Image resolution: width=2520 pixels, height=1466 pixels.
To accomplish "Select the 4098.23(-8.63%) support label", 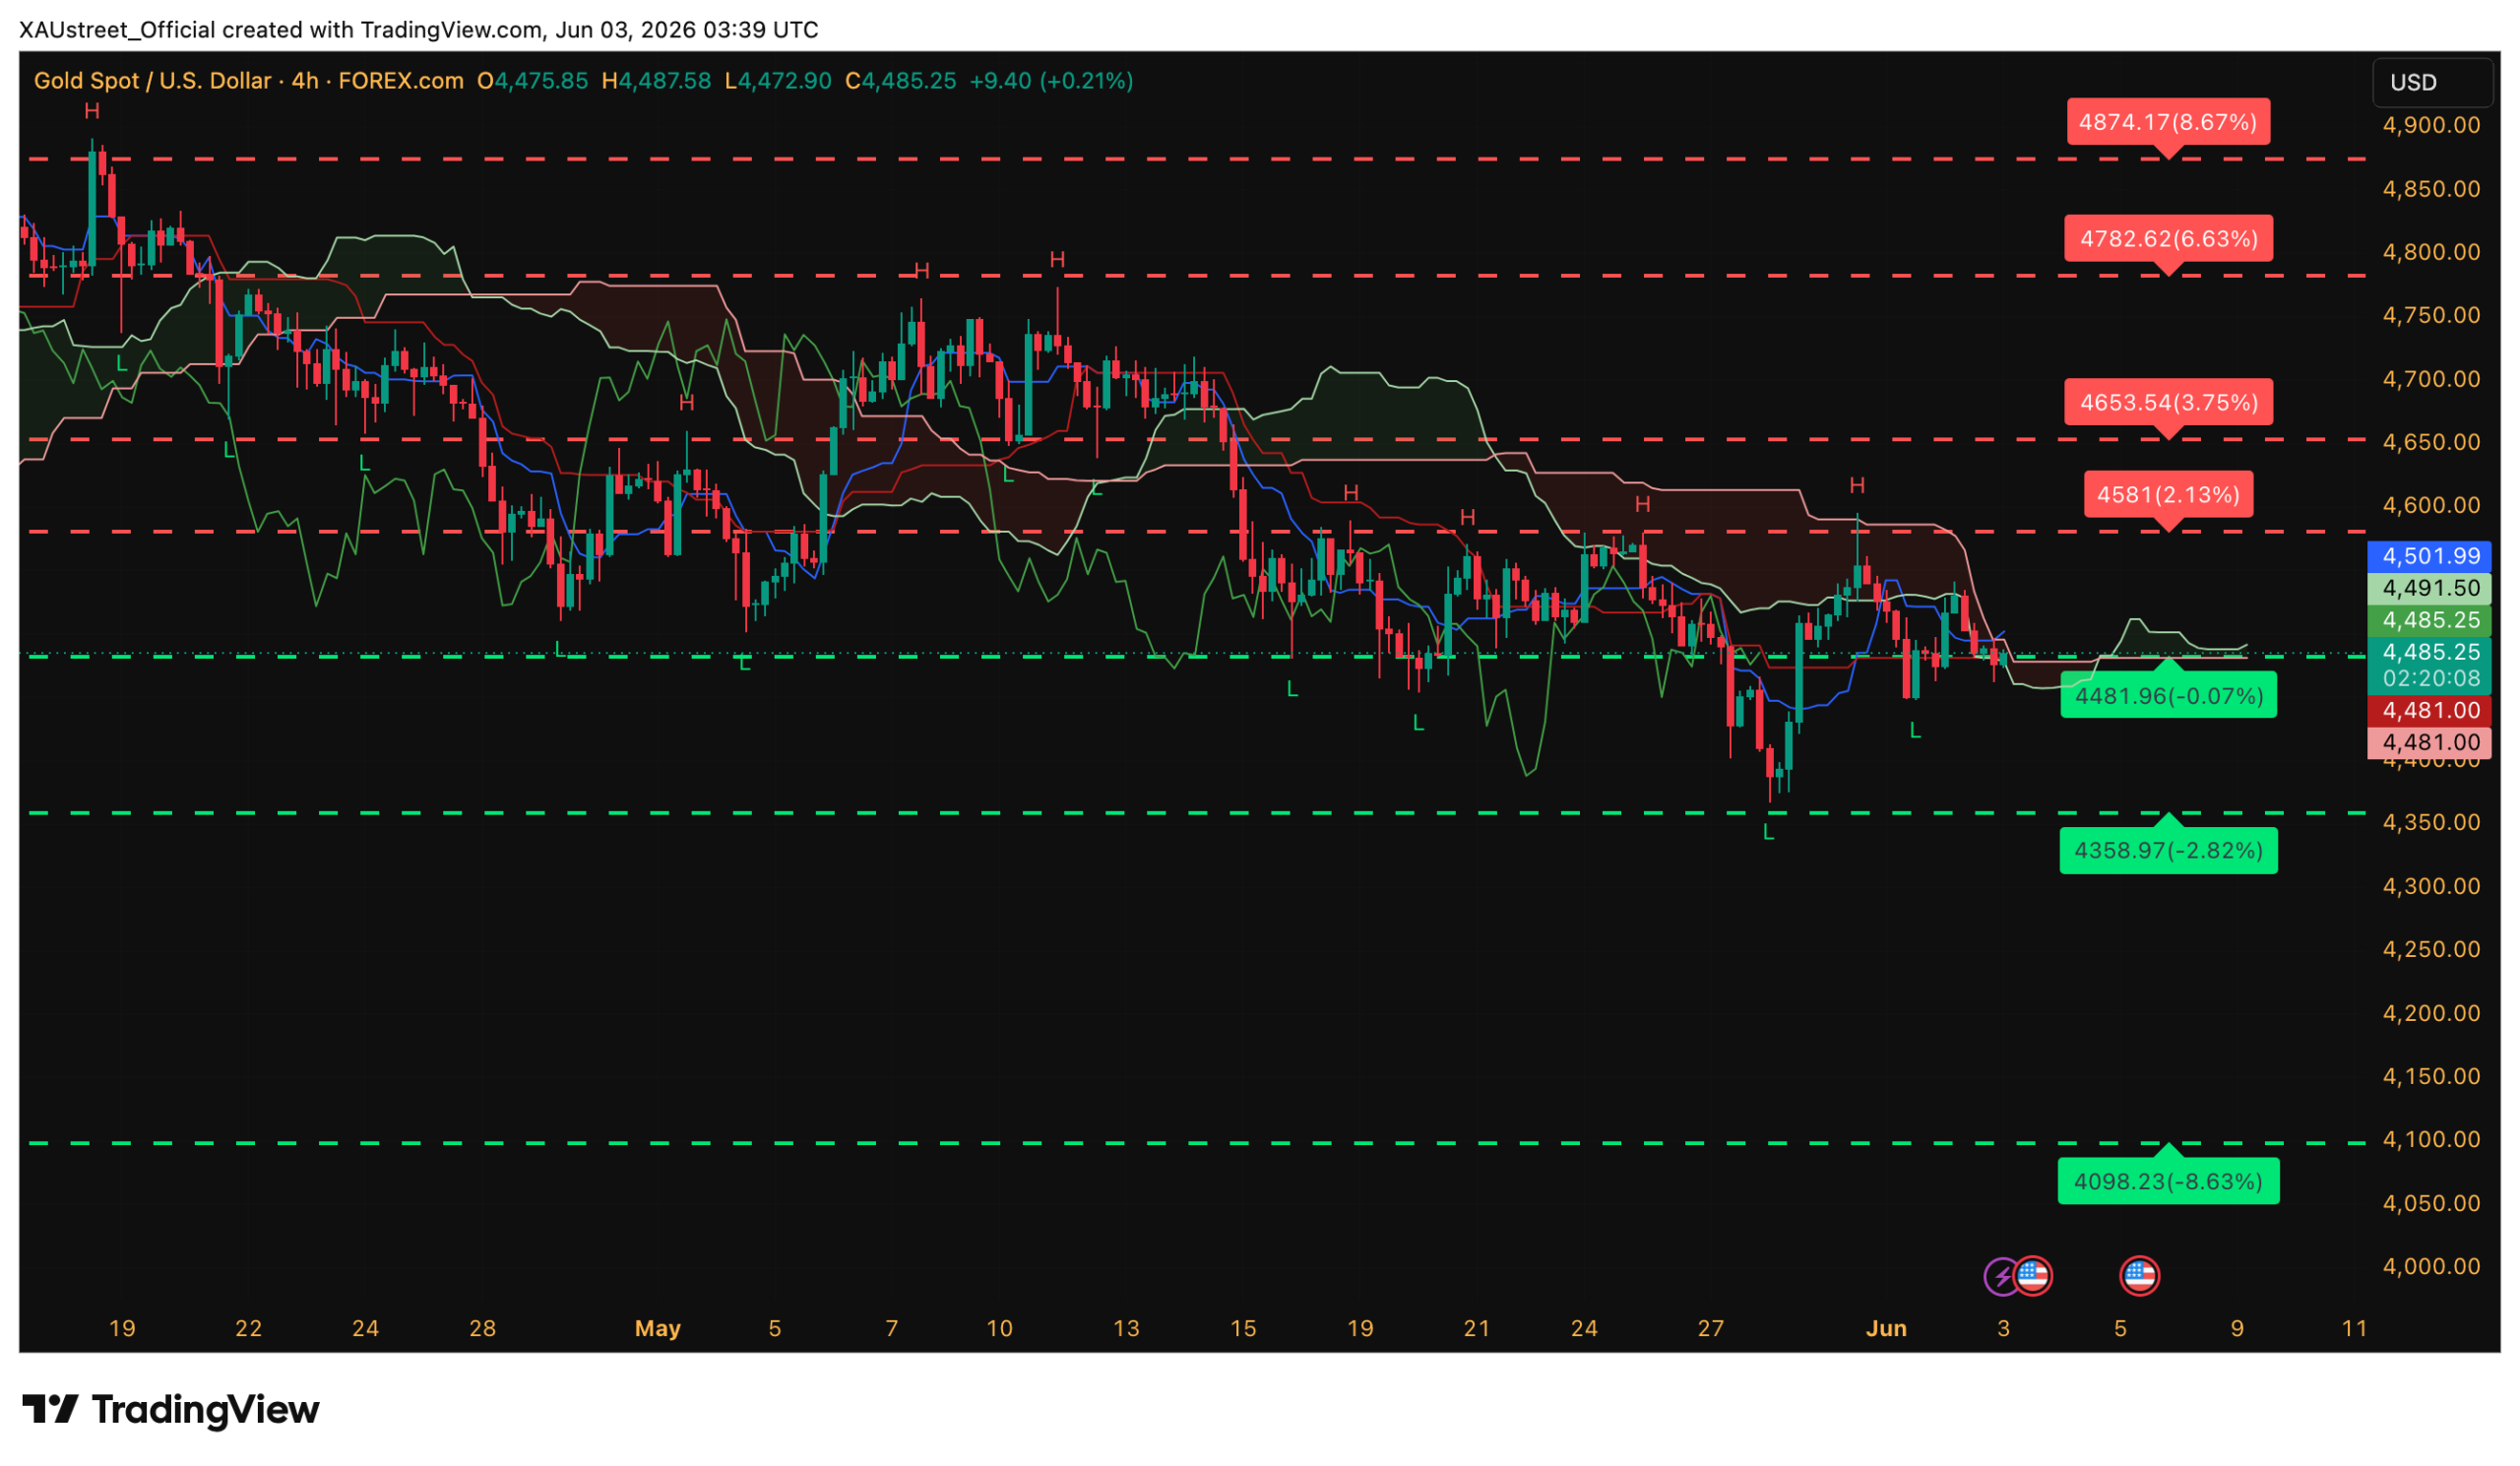I will click(x=2168, y=1182).
